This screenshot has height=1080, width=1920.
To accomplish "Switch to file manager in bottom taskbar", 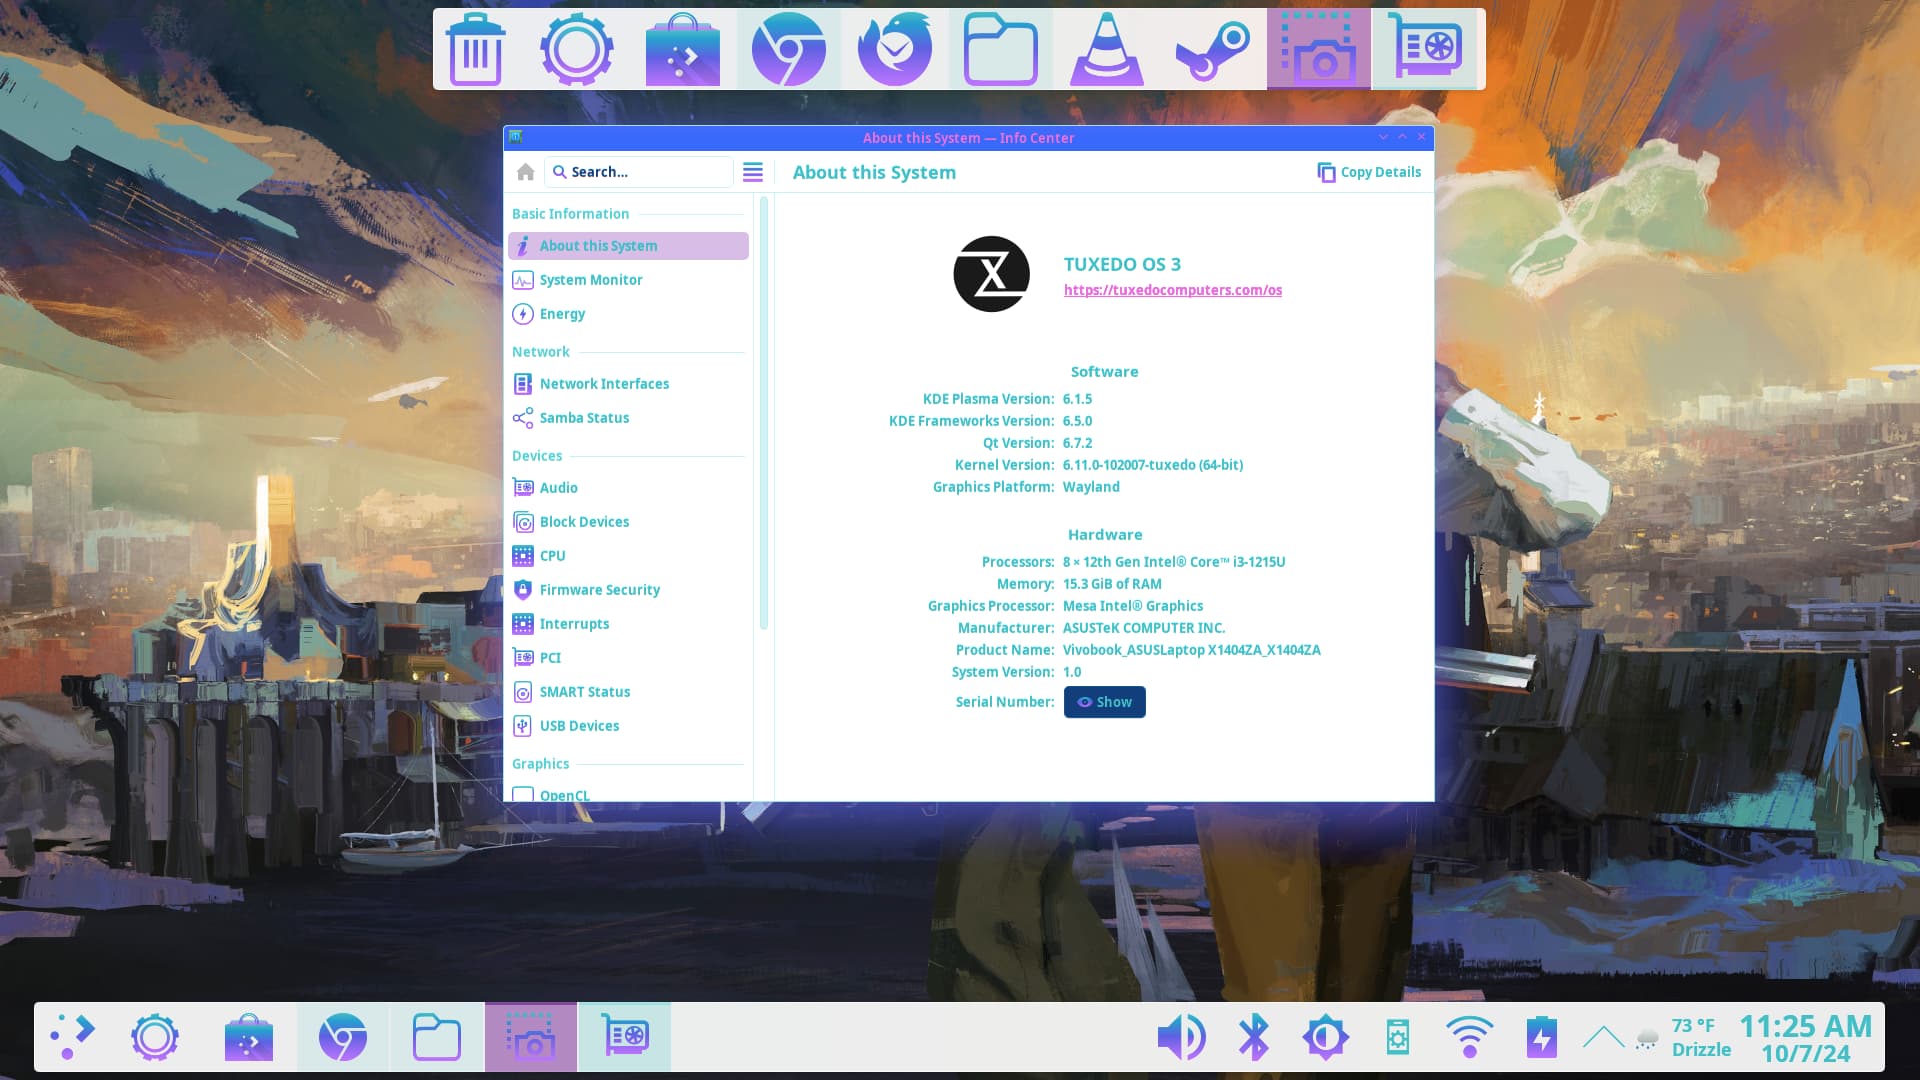I will tap(437, 1037).
